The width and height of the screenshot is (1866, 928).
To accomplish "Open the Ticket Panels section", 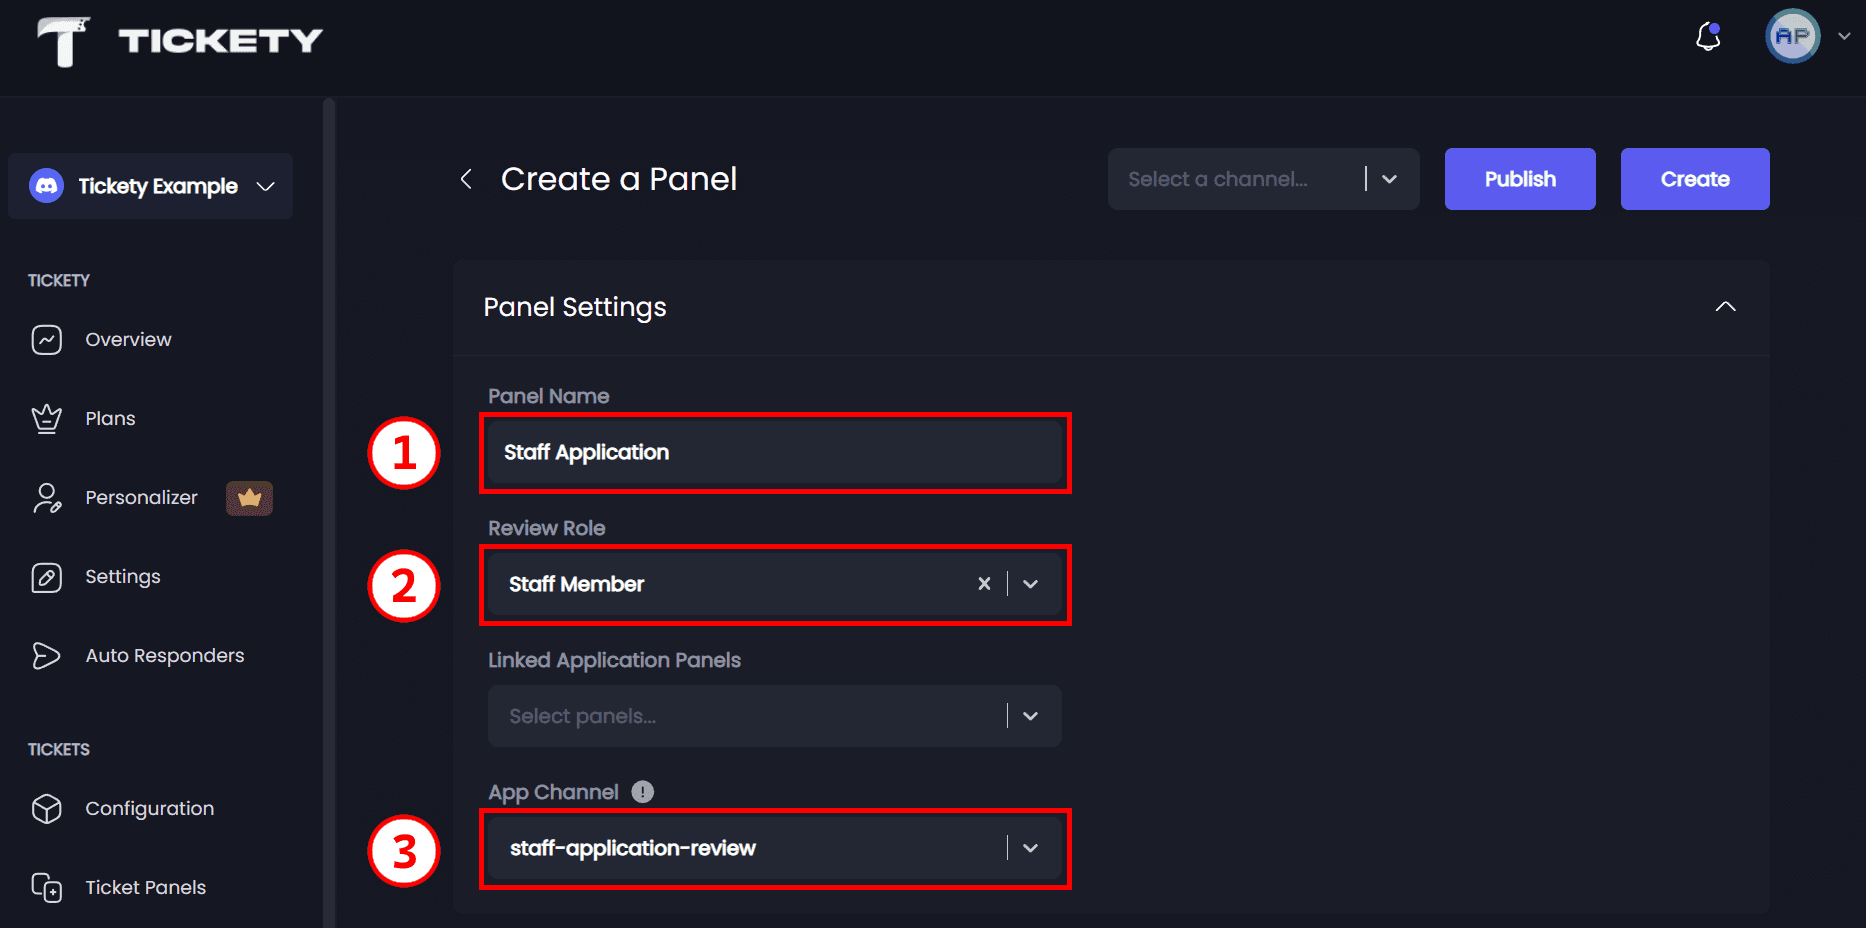I will pyautogui.click(x=144, y=887).
